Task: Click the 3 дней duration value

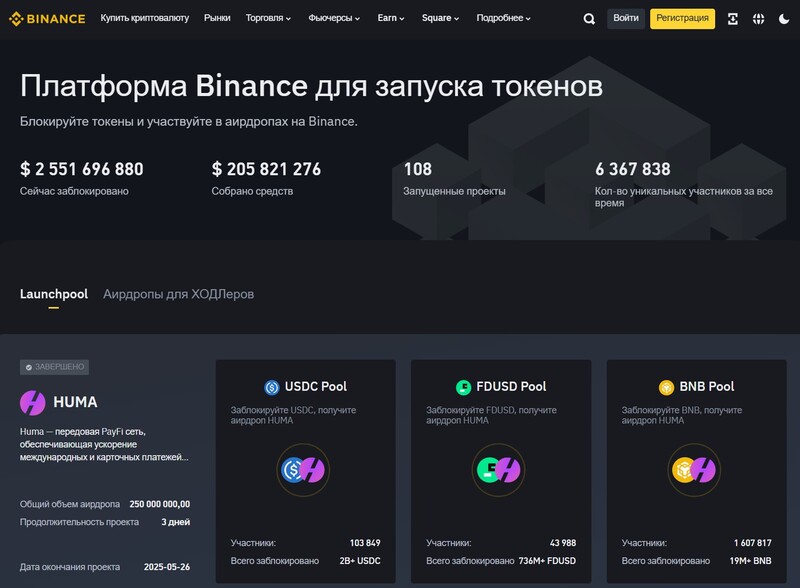Action: click(176, 522)
